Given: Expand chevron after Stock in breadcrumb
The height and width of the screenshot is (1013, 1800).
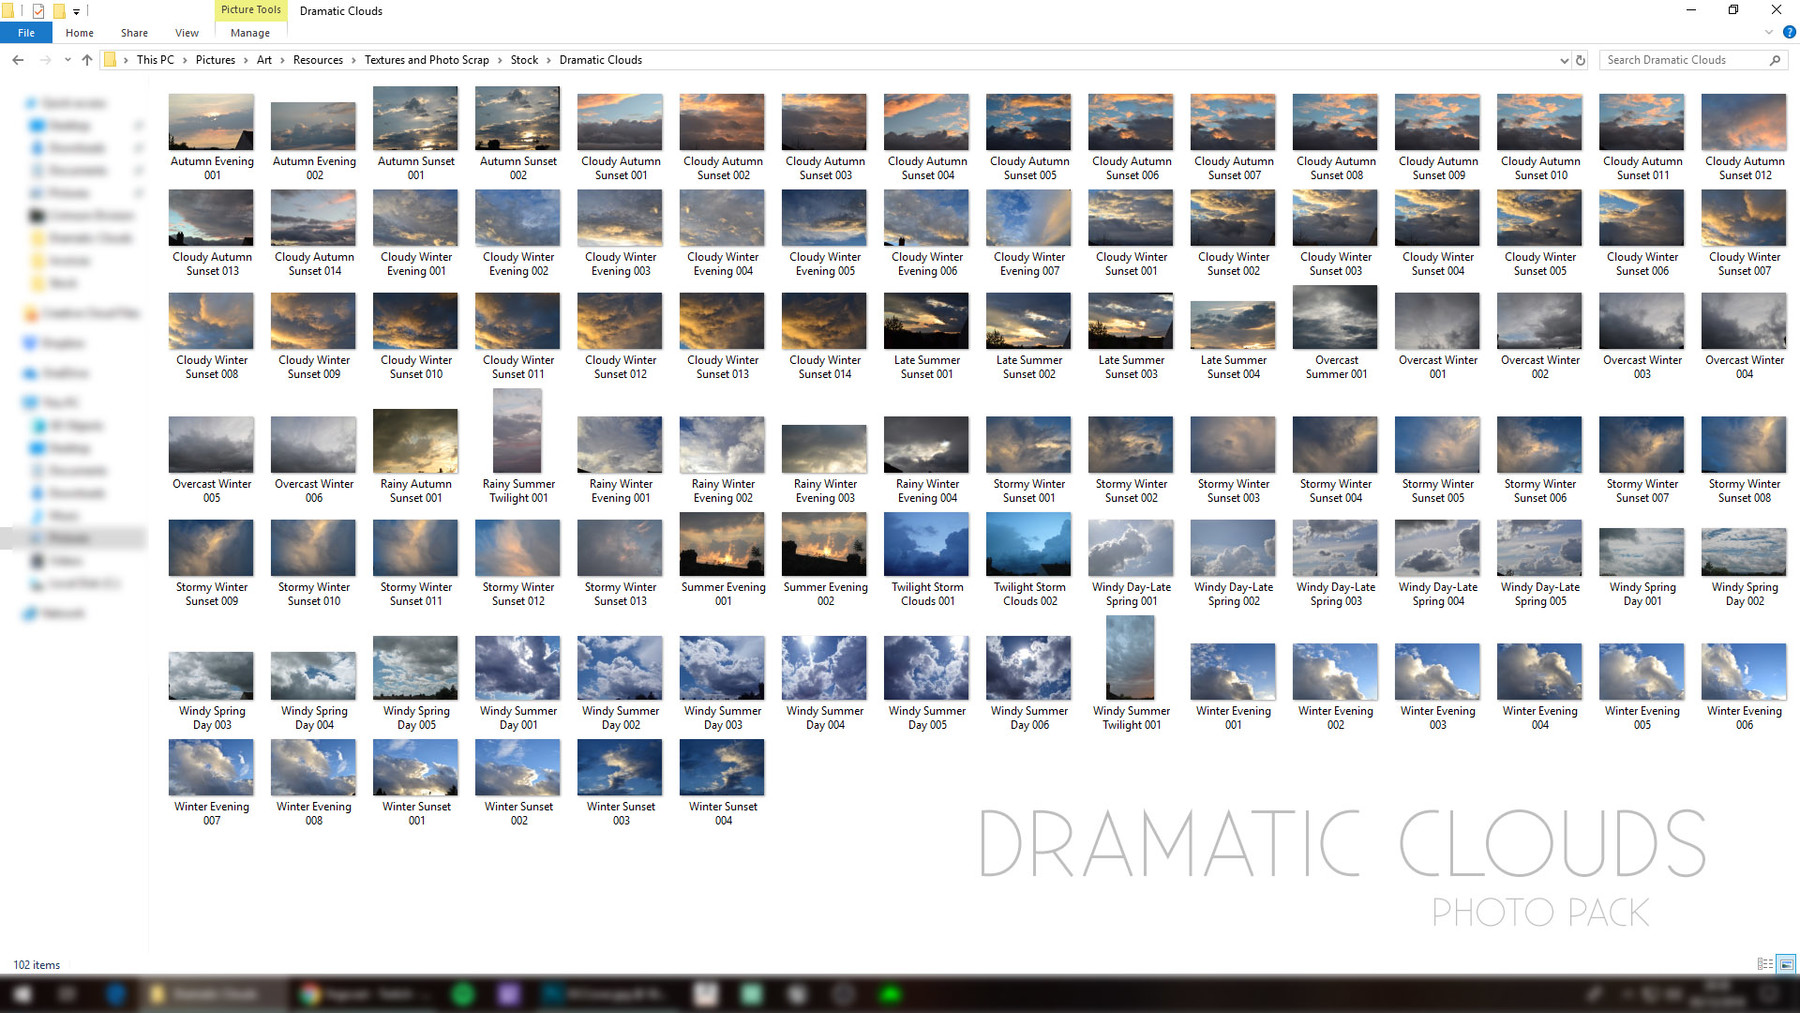Looking at the screenshot, I should click(549, 60).
